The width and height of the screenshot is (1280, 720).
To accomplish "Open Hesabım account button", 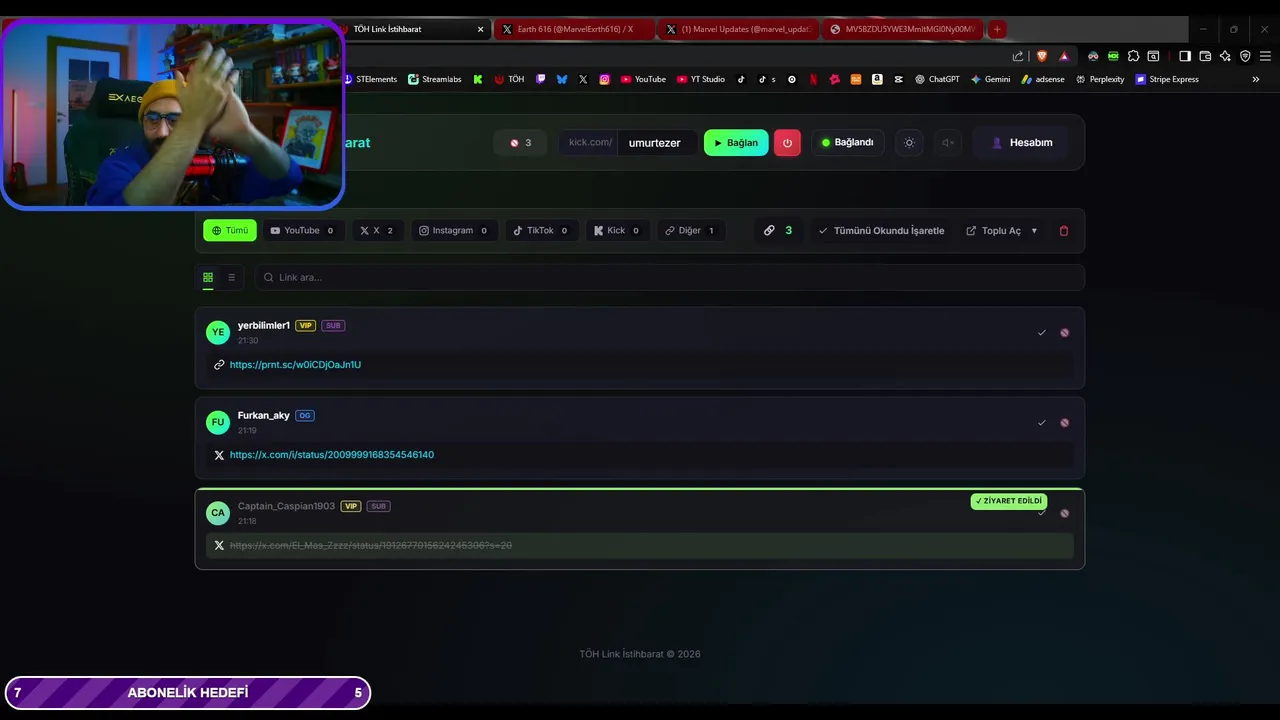I will [x=1021, y=143].
